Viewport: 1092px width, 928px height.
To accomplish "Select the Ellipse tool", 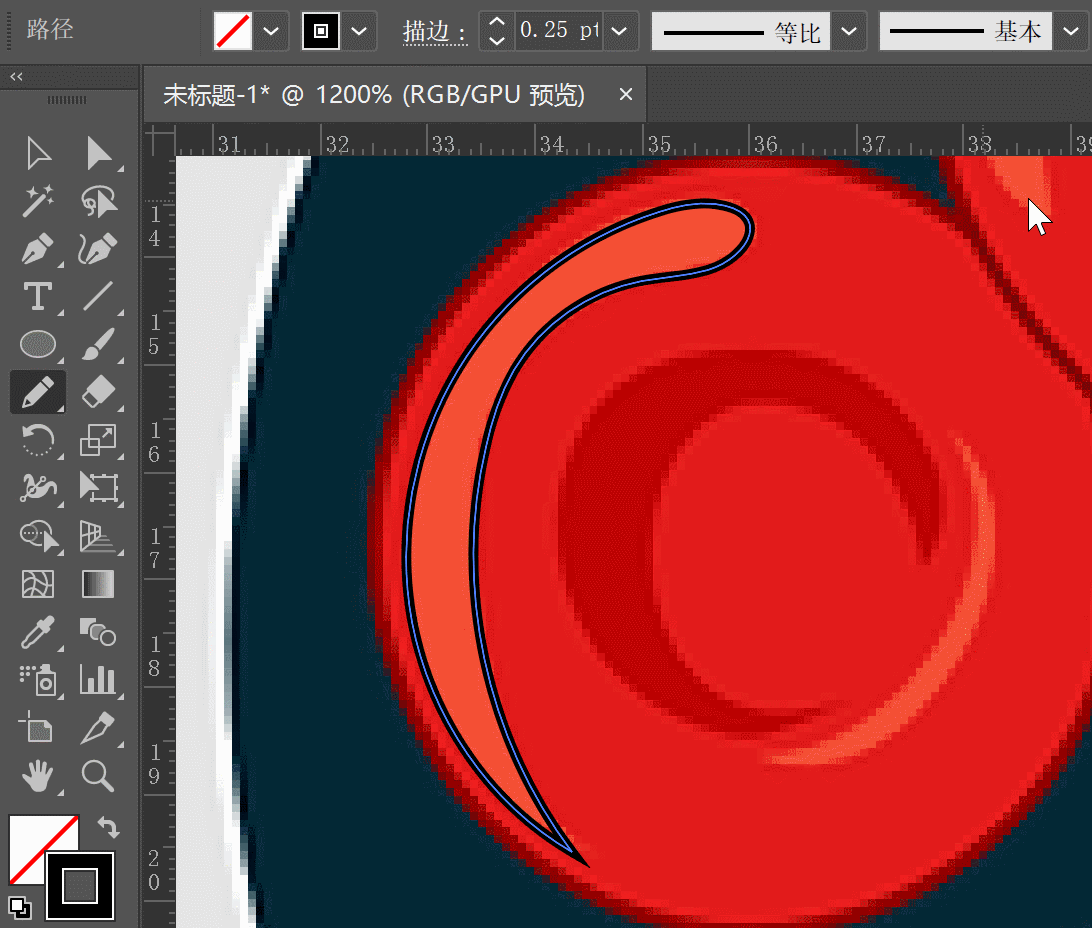I will (38, 344).
